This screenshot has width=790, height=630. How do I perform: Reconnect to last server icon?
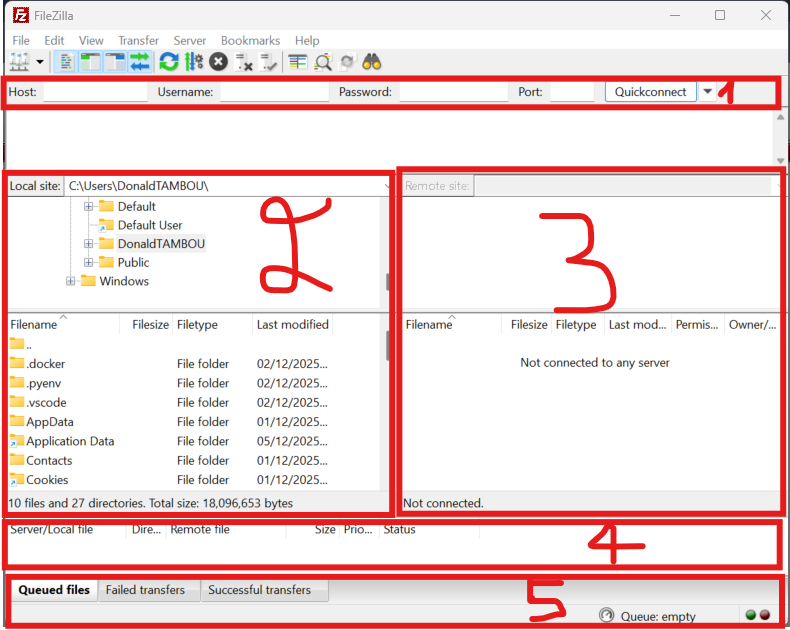[268, 62]
